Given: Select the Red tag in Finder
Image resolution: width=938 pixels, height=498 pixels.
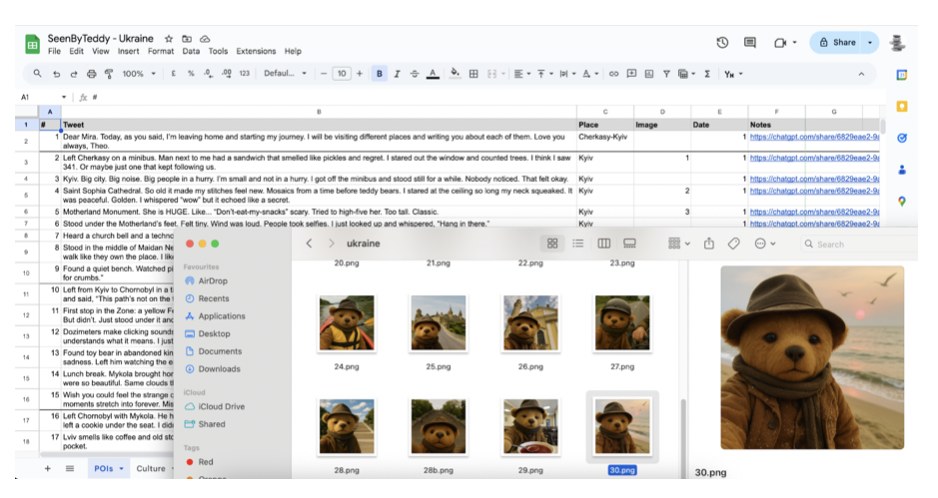Looking at the screenshot, I should (x=200, y=461).
